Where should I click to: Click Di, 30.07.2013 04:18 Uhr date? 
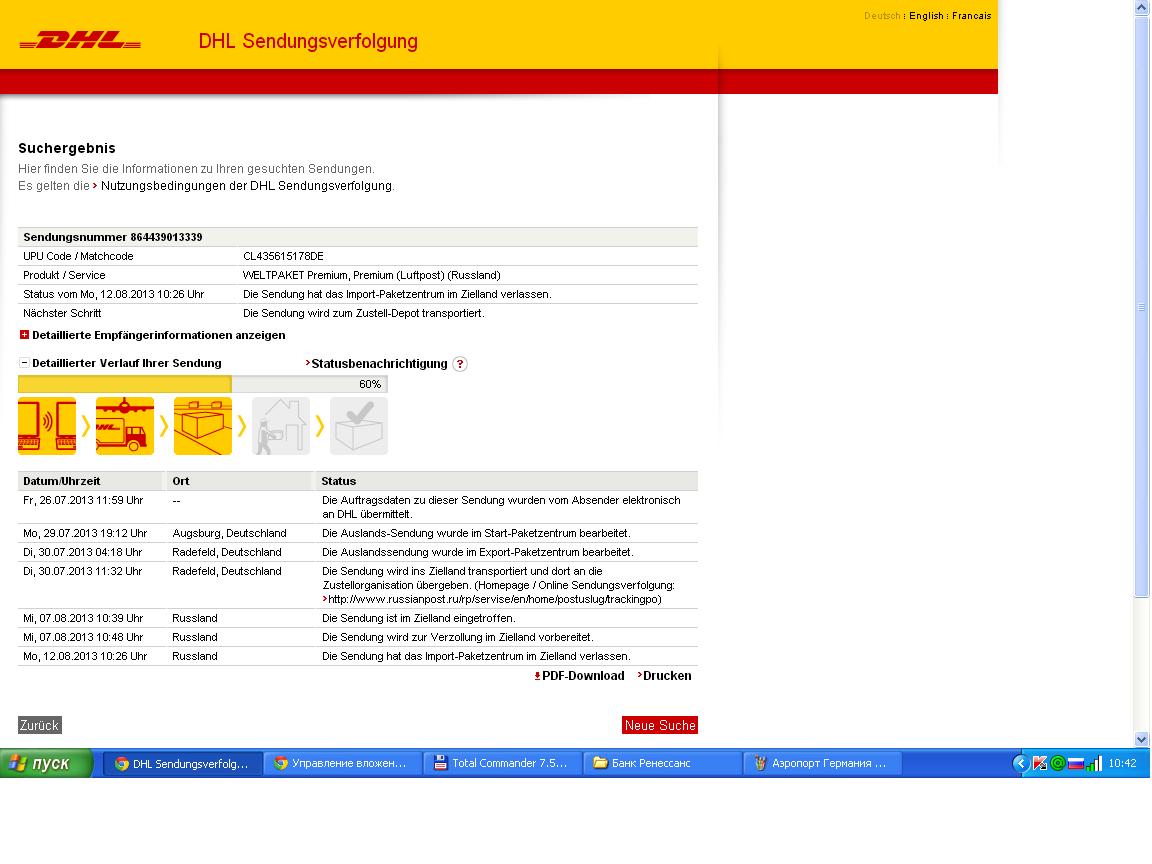(x=82, y=552)
